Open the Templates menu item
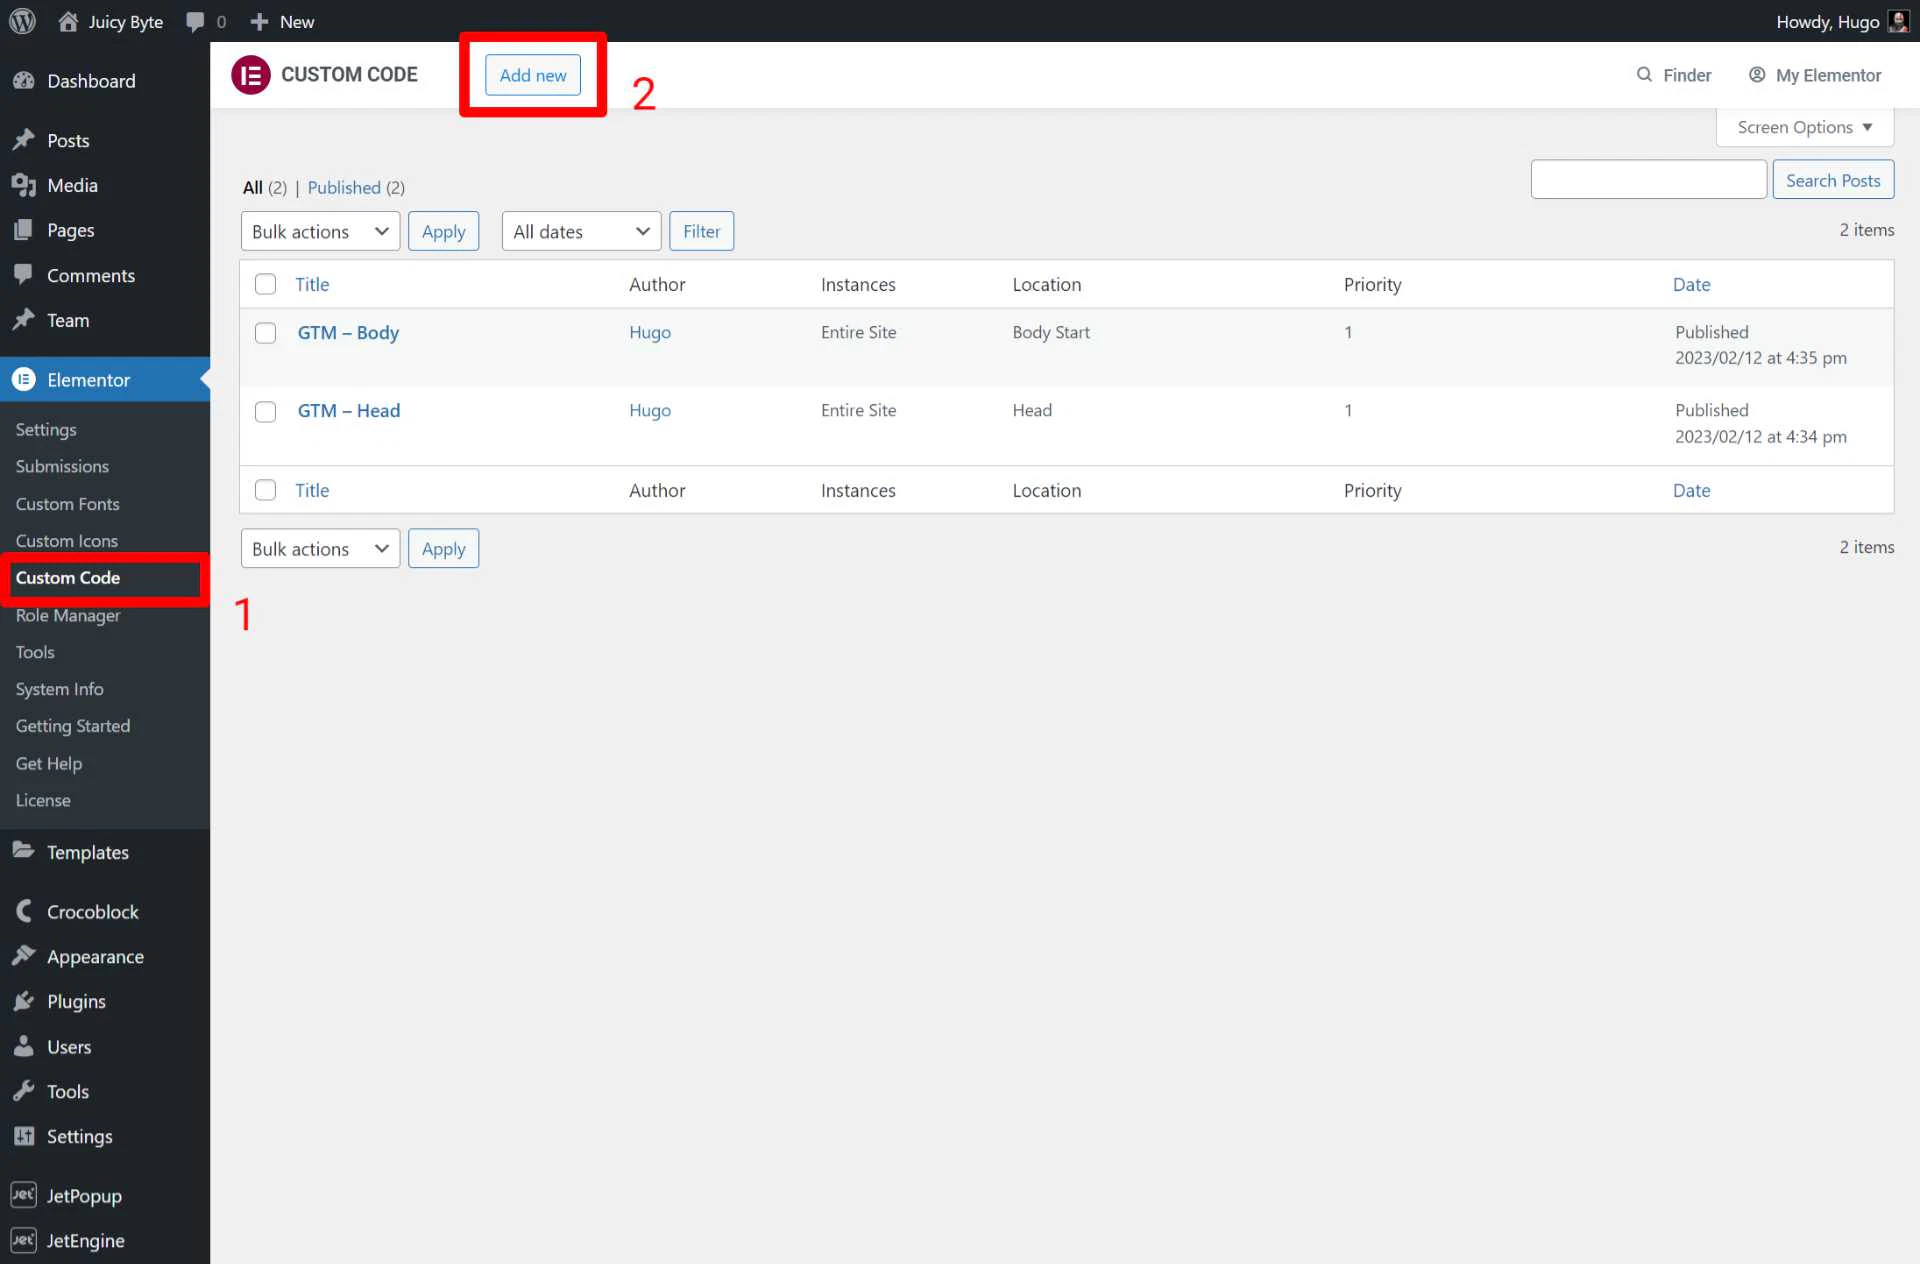Viewport: 1920px width, 1264px height. click(x=87, y=852)
